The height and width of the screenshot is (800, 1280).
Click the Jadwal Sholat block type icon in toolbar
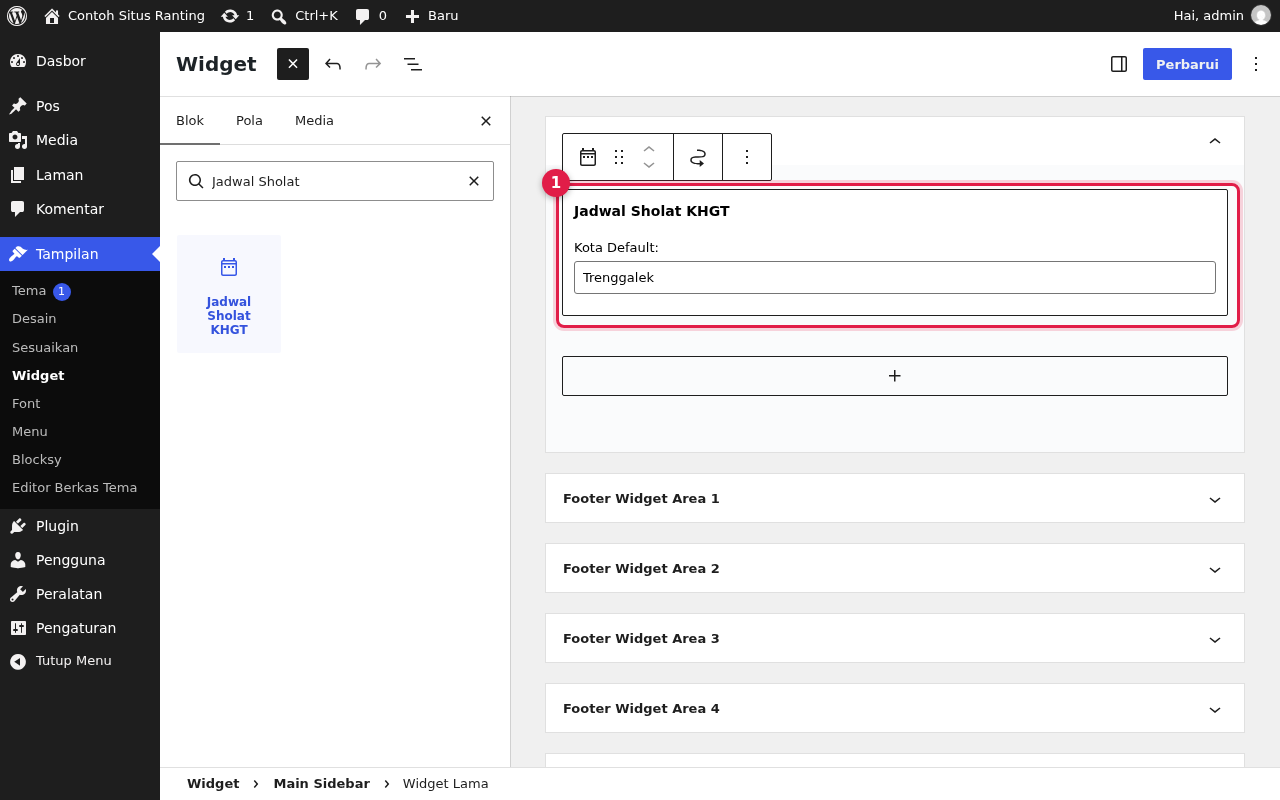pyautogui.click(x=588, y=157)
